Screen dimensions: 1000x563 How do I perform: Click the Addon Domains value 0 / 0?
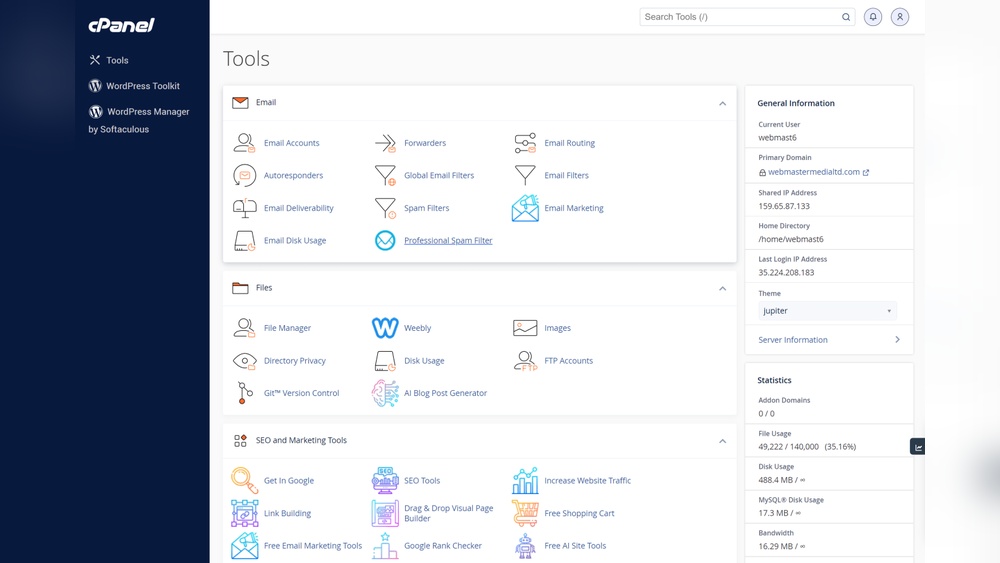(767, 414)
